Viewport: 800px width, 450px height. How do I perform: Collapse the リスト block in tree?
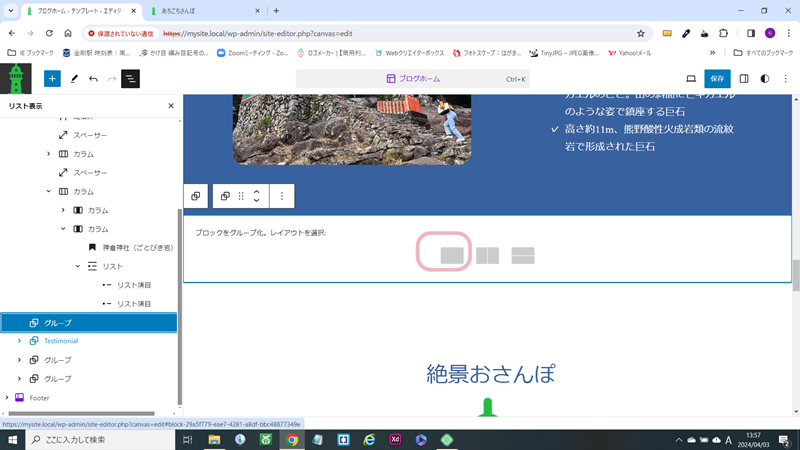tap(78, 266)
